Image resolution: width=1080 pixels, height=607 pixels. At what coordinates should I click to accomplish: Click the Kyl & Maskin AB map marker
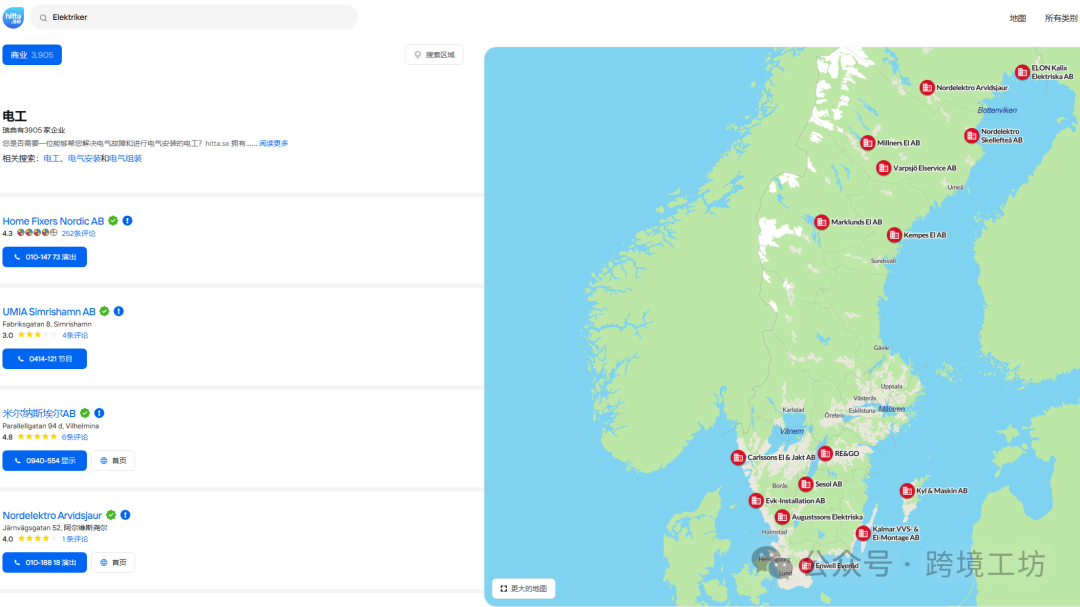tap(907, 491)
